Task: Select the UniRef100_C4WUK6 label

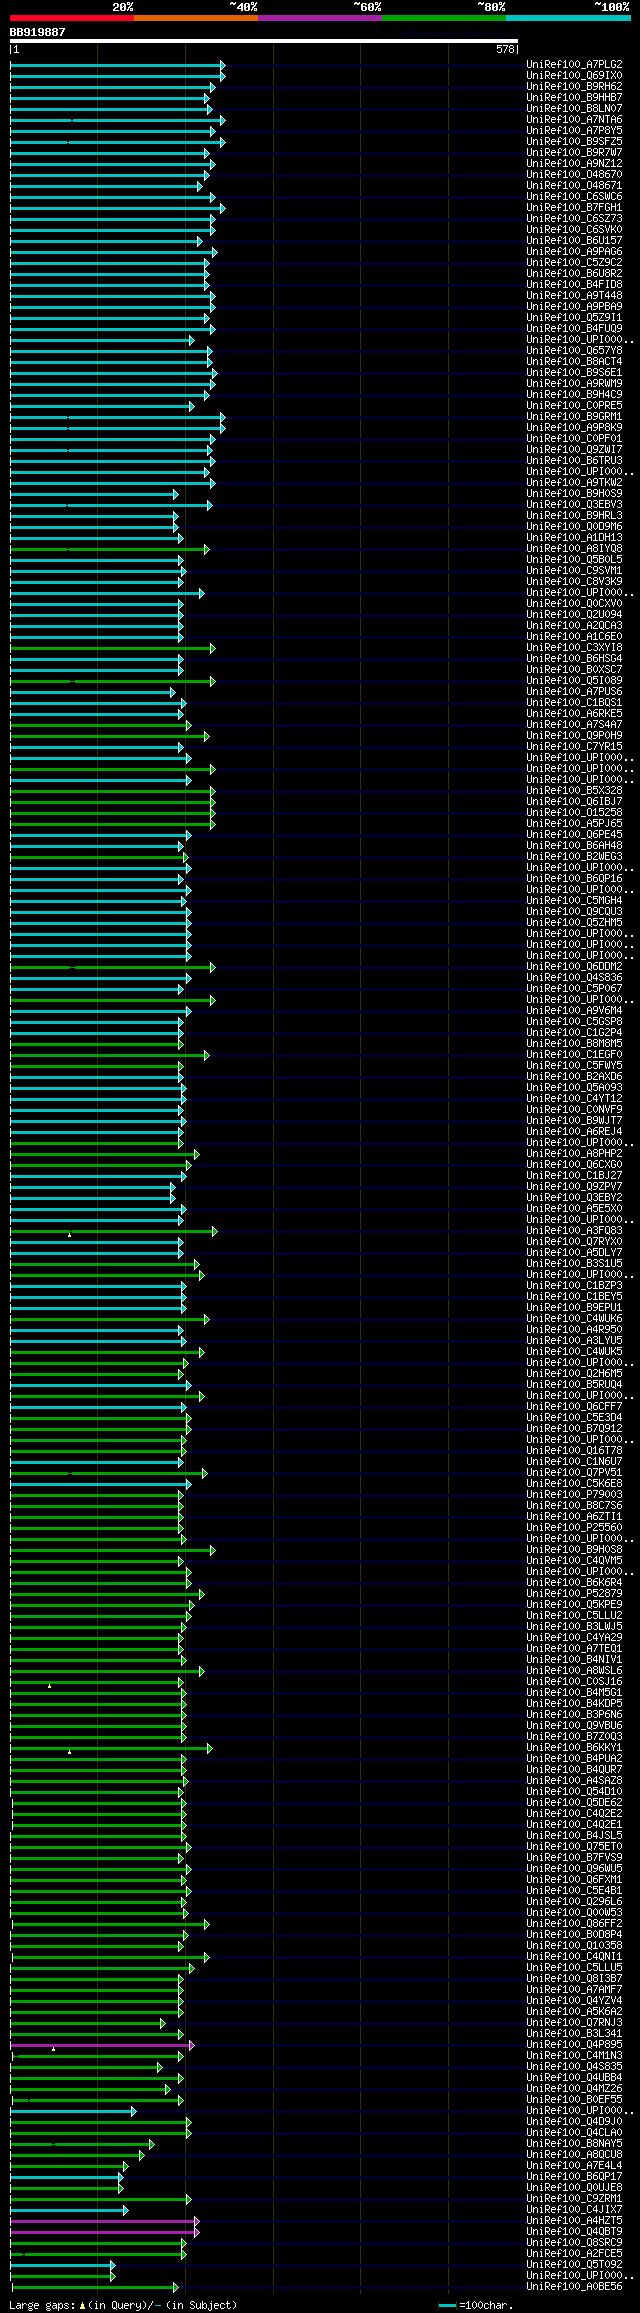Action: click(574, 1319)
